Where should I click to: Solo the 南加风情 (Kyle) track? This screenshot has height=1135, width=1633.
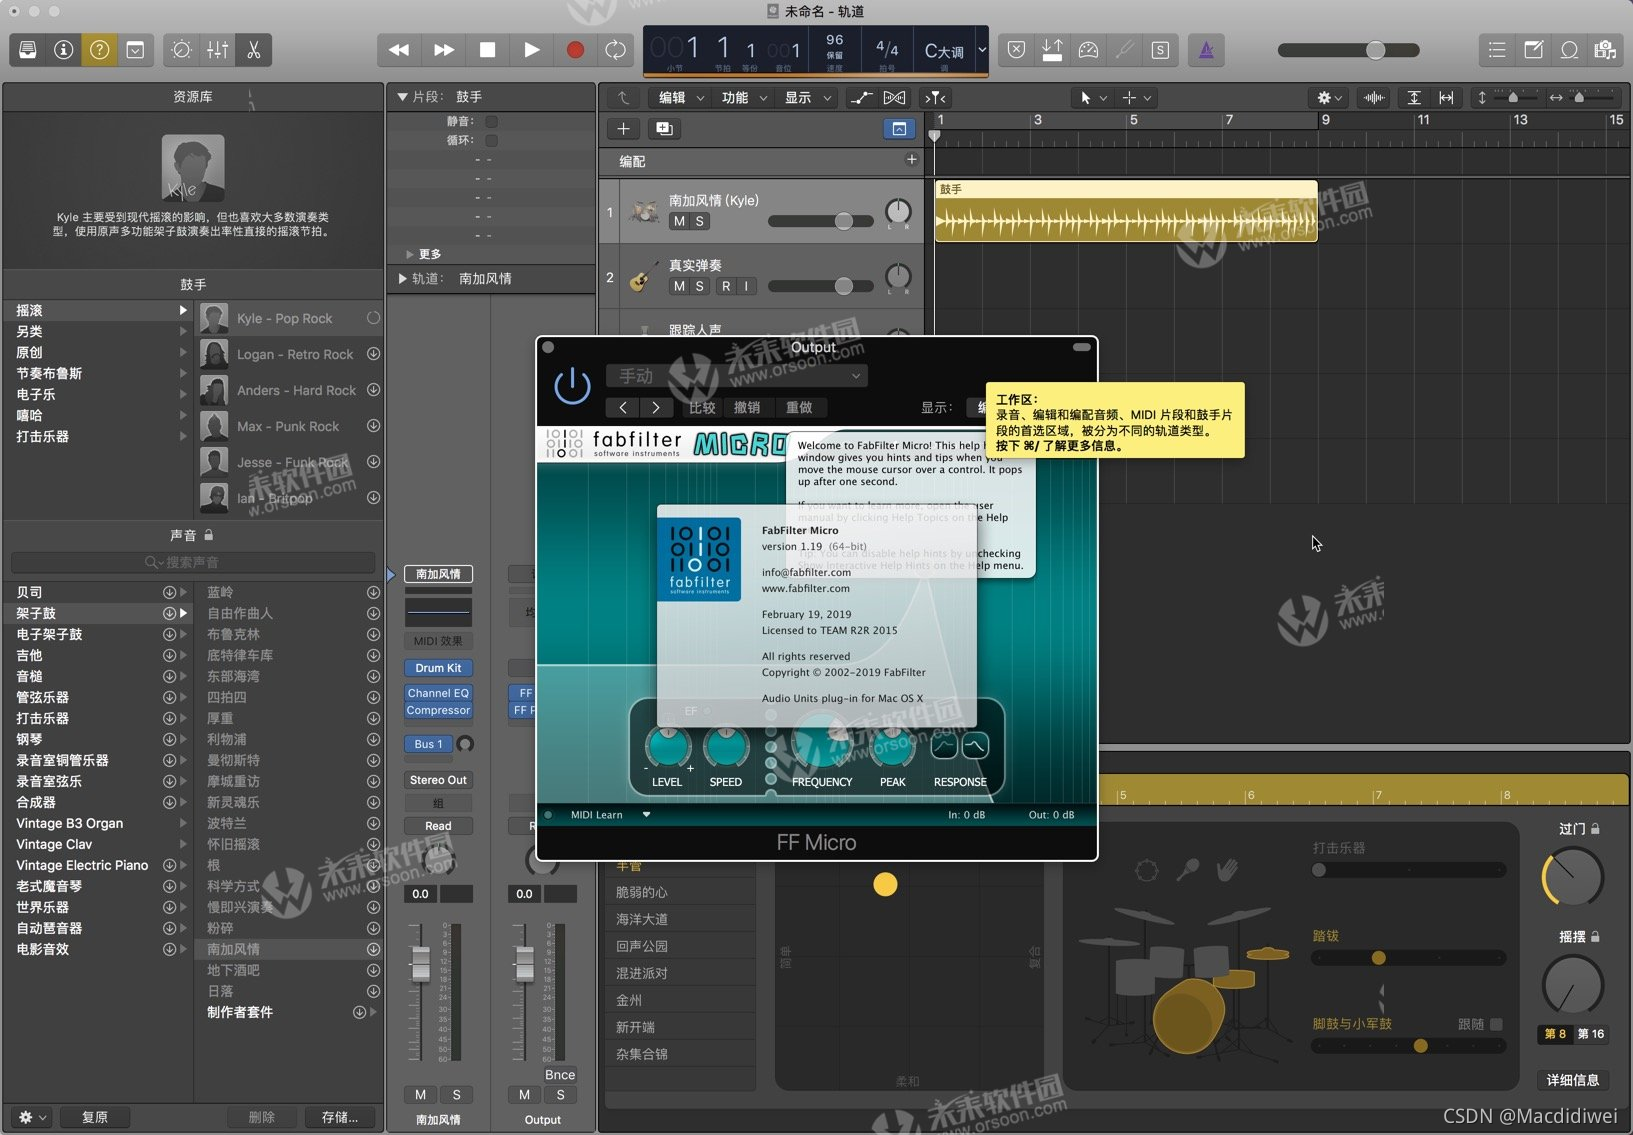click(x=700, y=221)
